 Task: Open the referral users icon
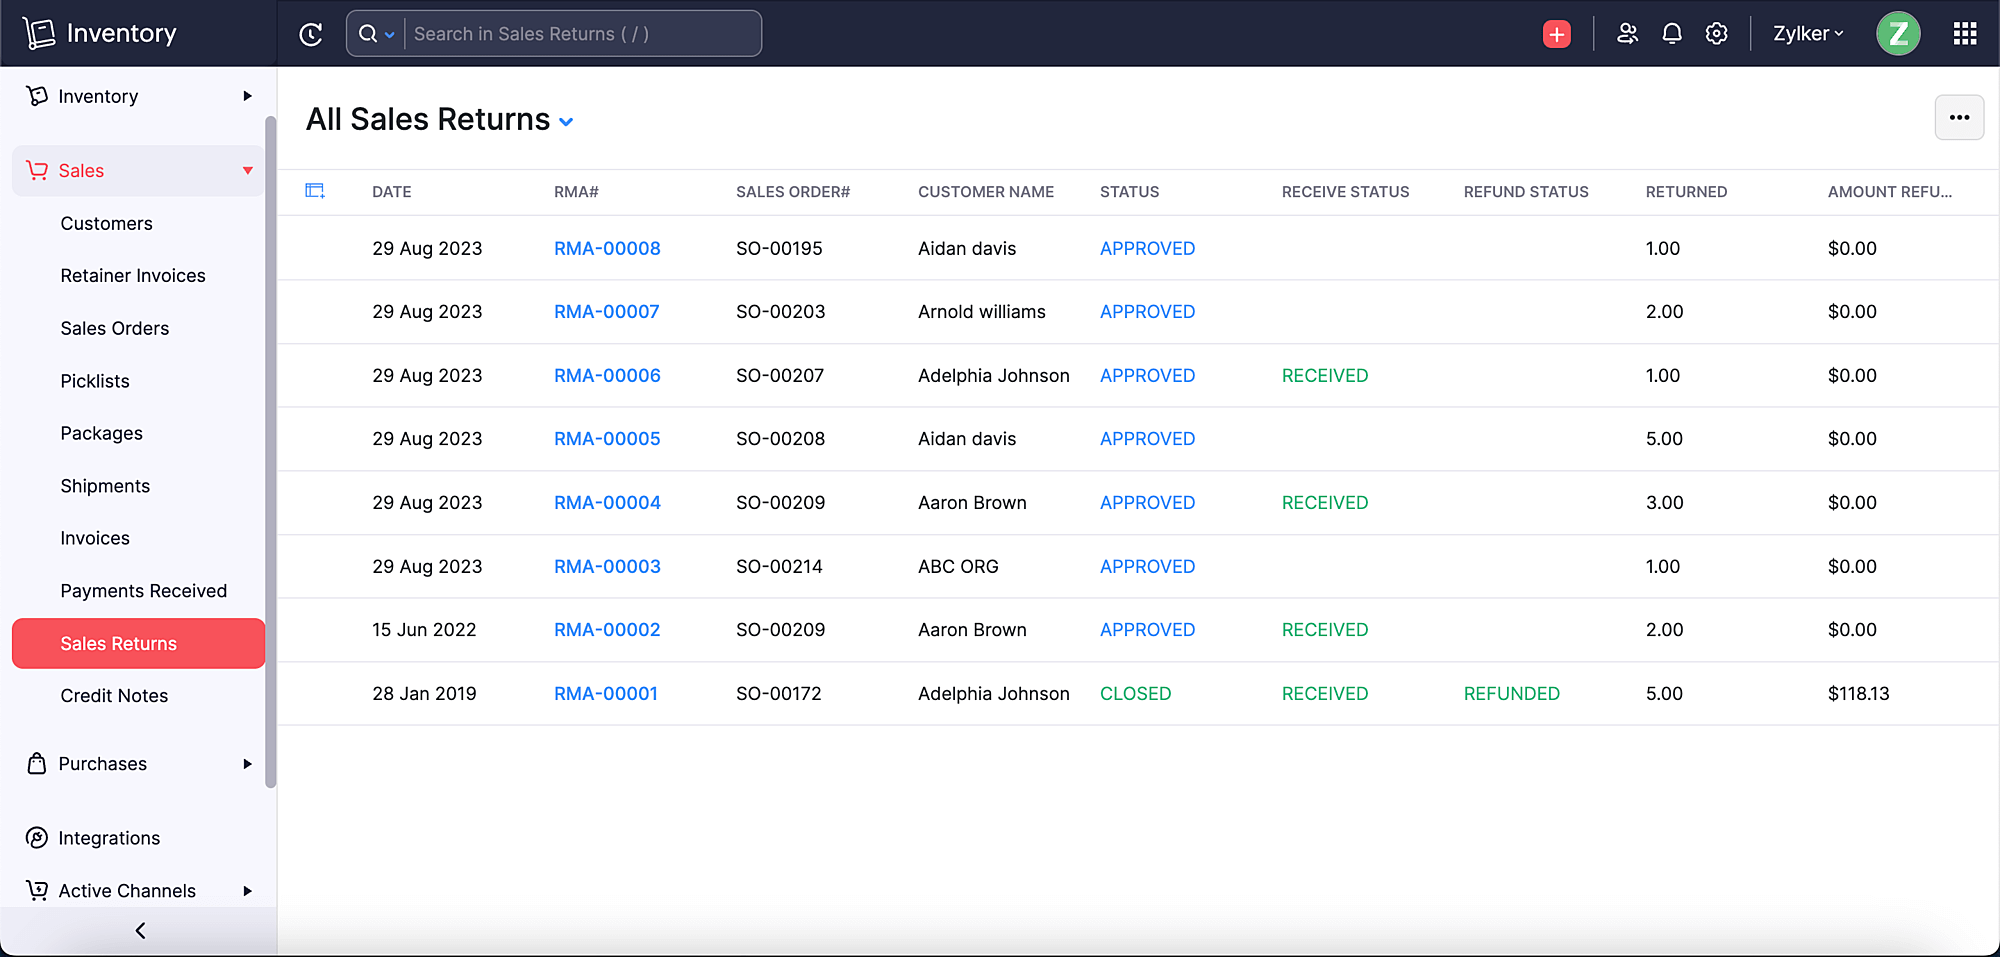coord(1627,33)
